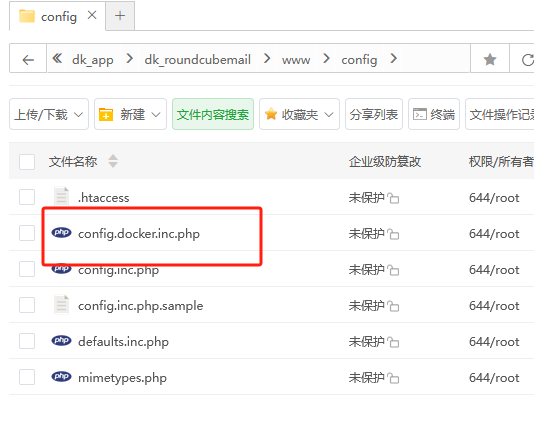Check the defaults.inc.php checkbox
The height and width of the screenshot is (443, 534).
tap(27, 341)
